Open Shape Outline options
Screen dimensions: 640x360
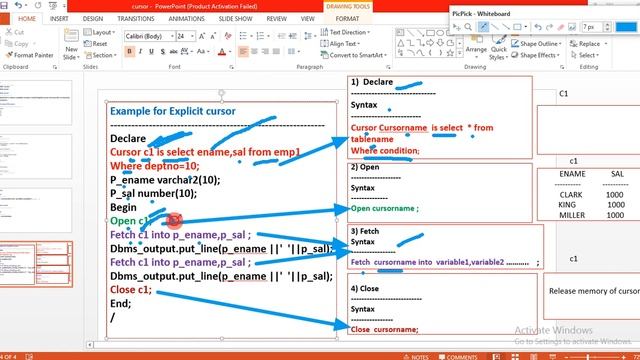536,43
